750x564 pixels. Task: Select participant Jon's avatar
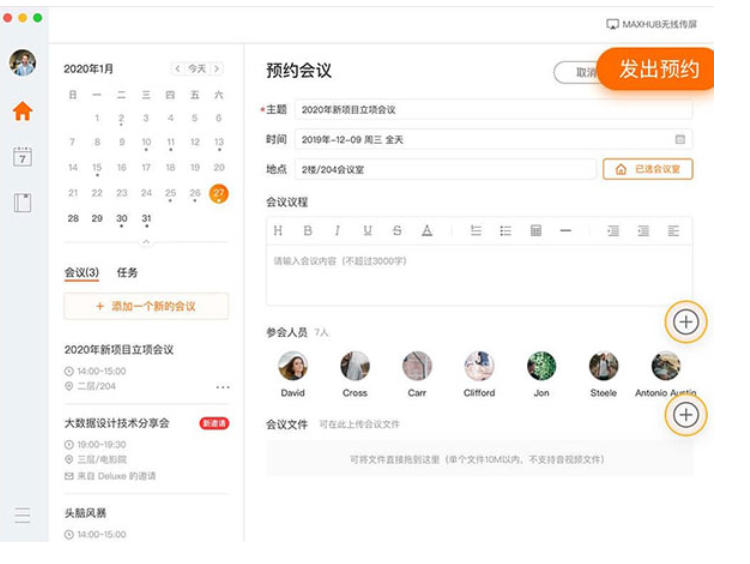click(x=541, y=365)
